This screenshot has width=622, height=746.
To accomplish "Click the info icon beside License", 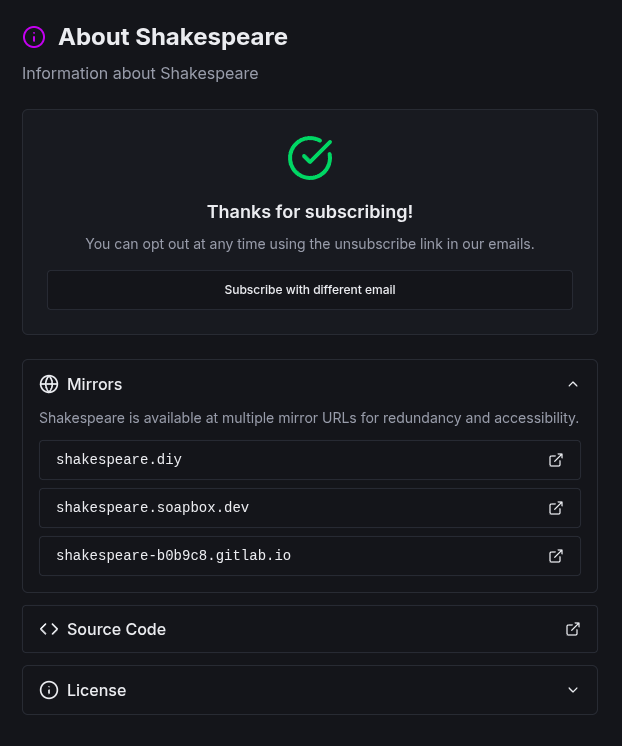I will 49,690.
